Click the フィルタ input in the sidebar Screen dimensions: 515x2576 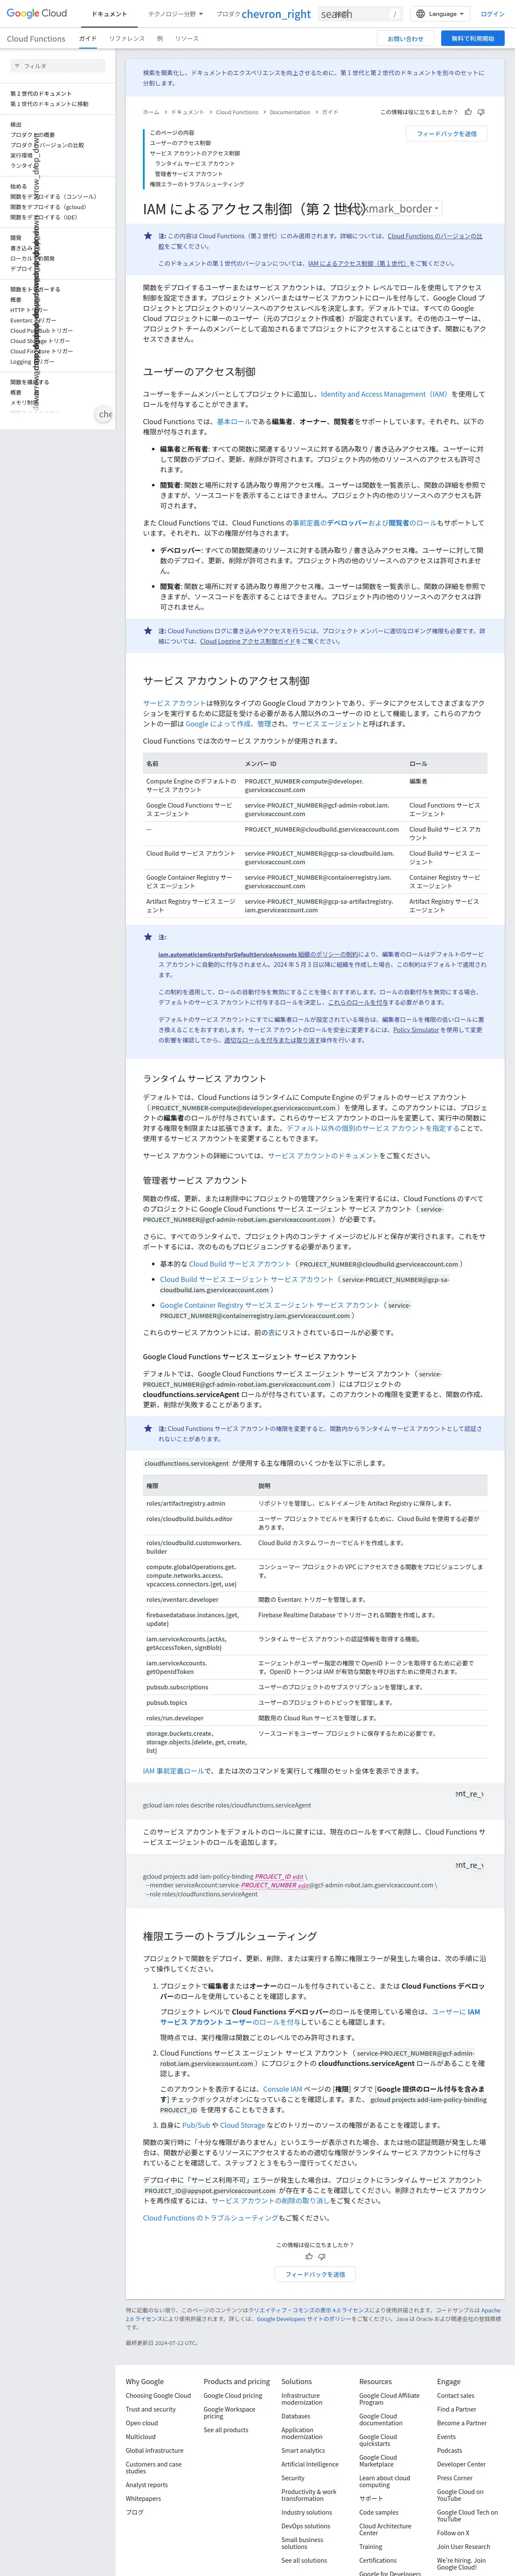(x=57, y=66)
